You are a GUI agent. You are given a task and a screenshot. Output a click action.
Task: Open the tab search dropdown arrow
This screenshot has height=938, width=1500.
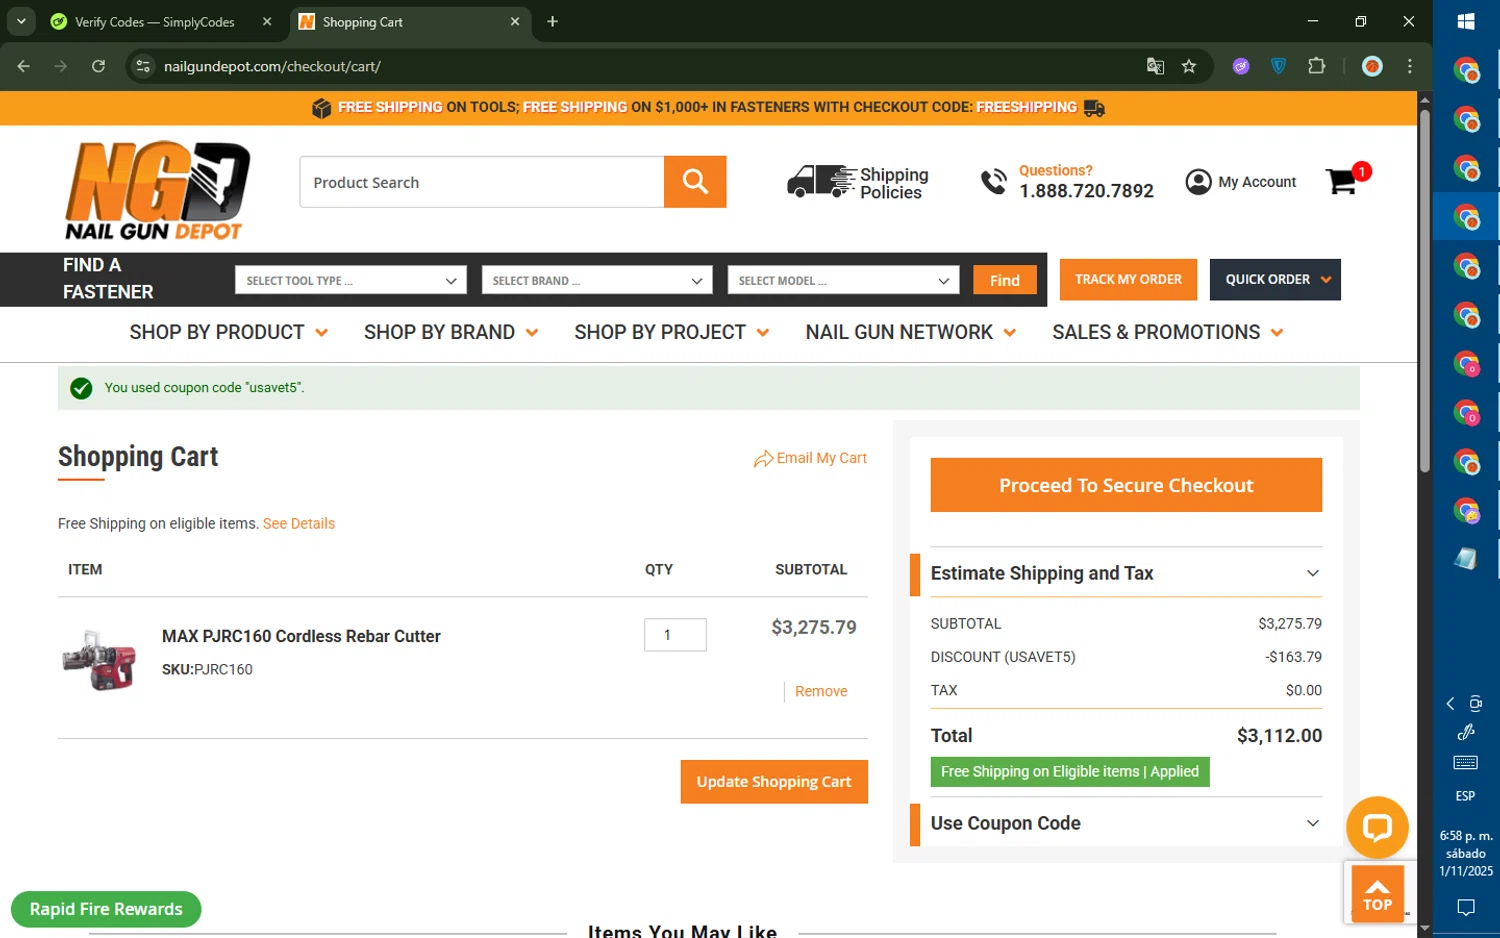(21, 21)
